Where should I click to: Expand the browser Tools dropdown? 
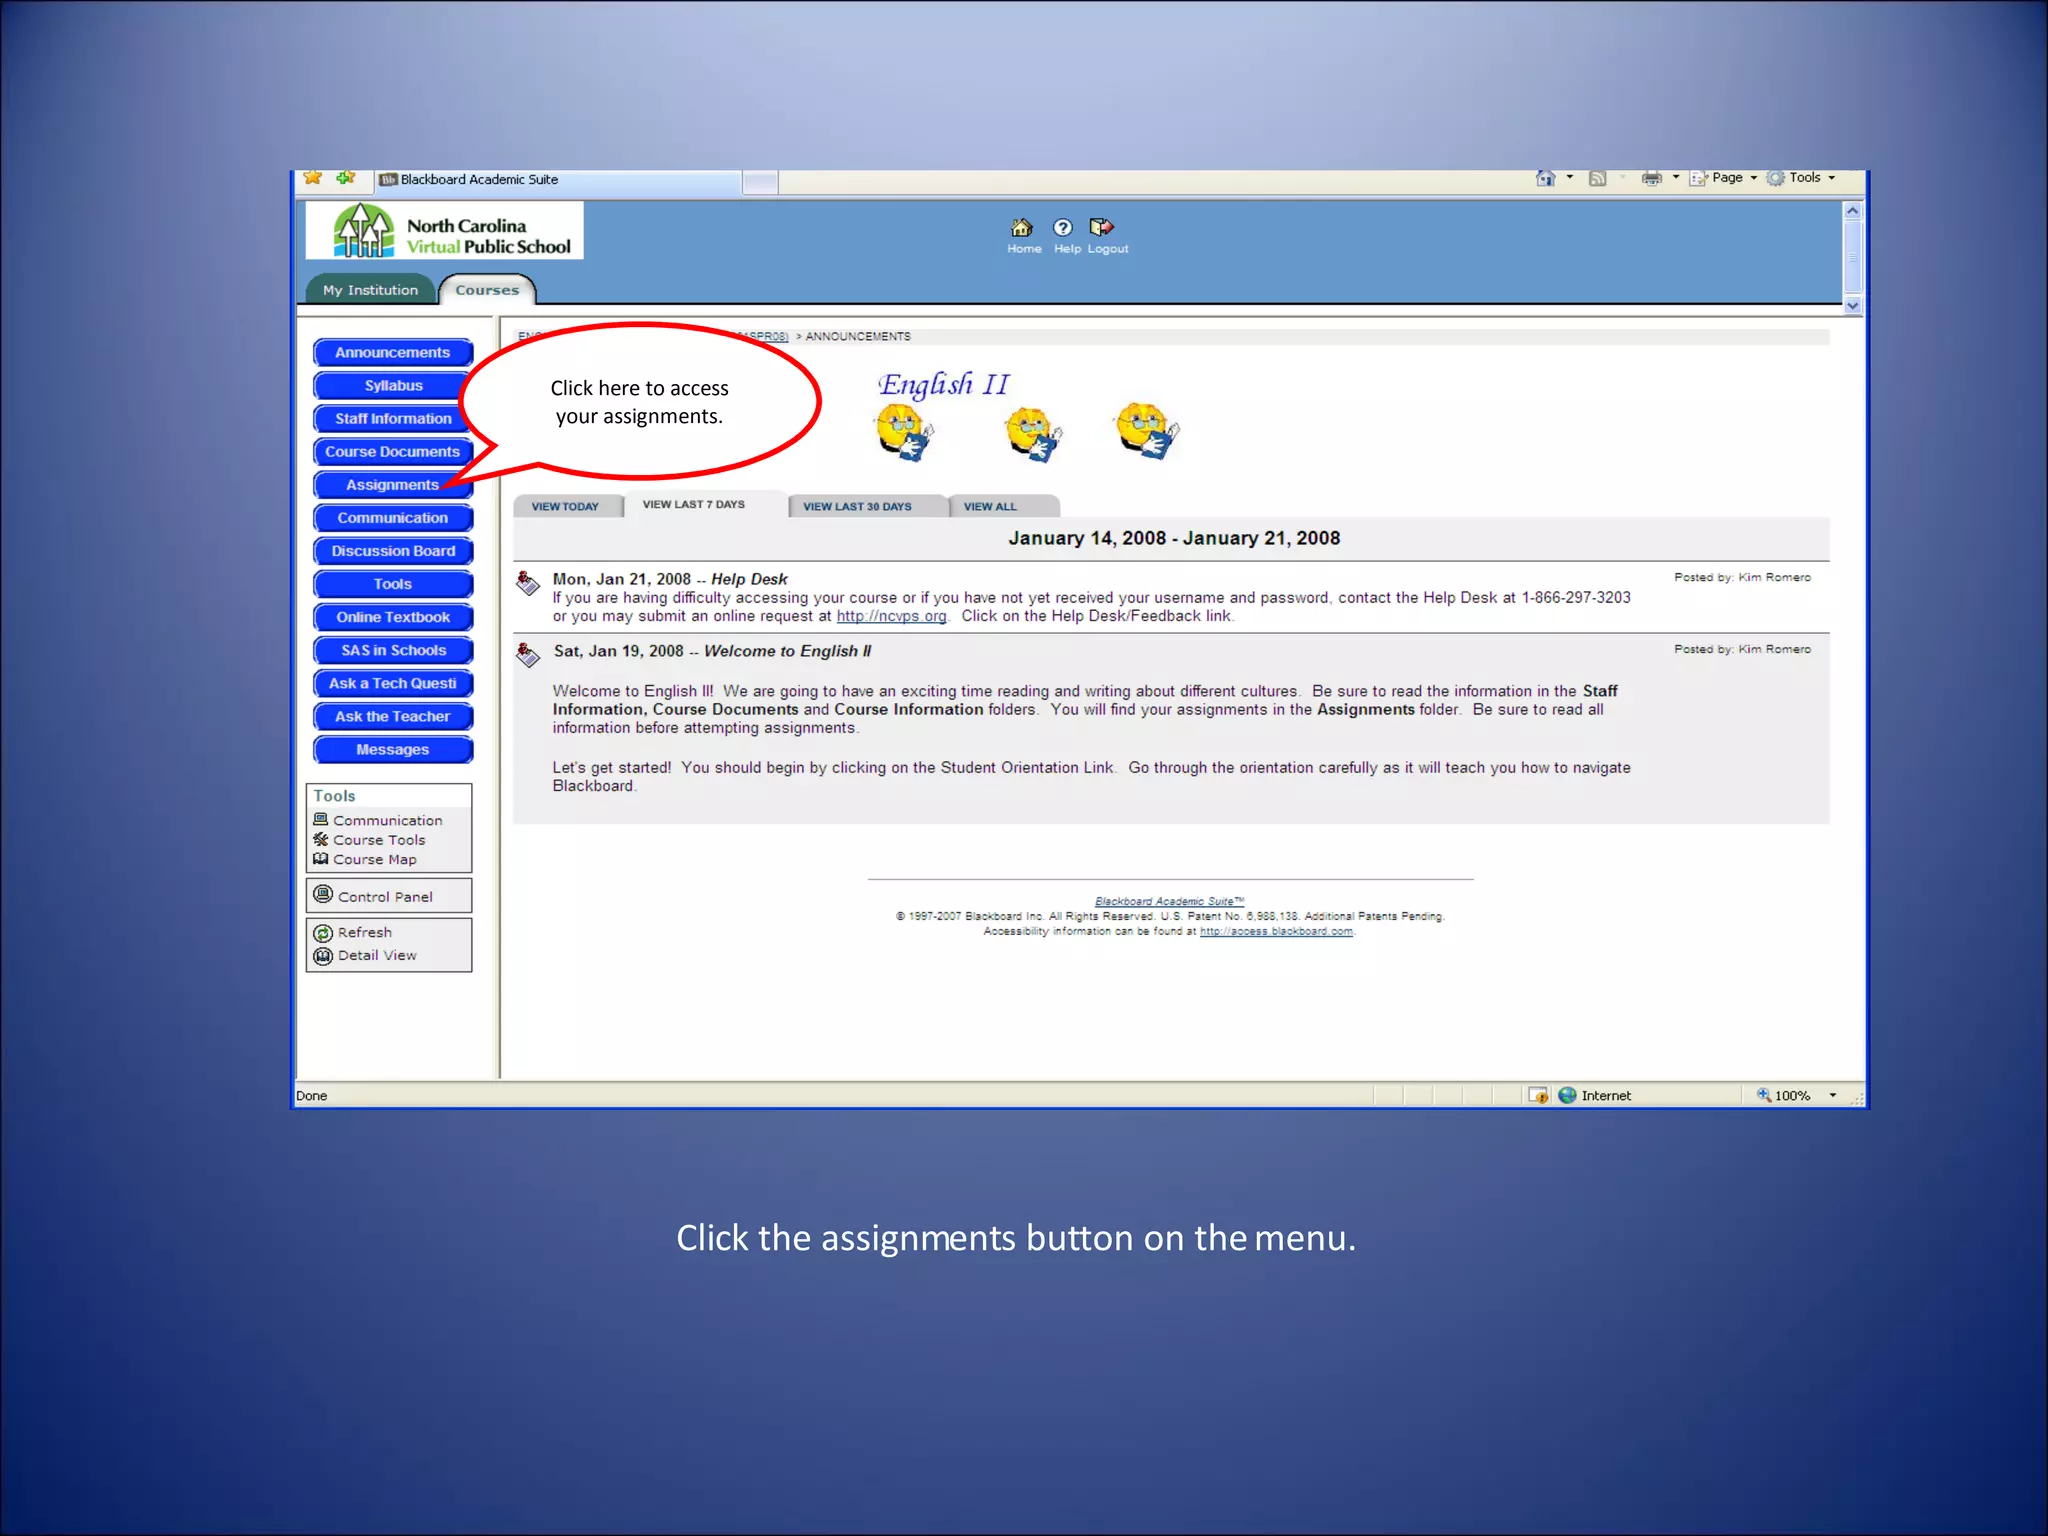(x=1805, y=178)
